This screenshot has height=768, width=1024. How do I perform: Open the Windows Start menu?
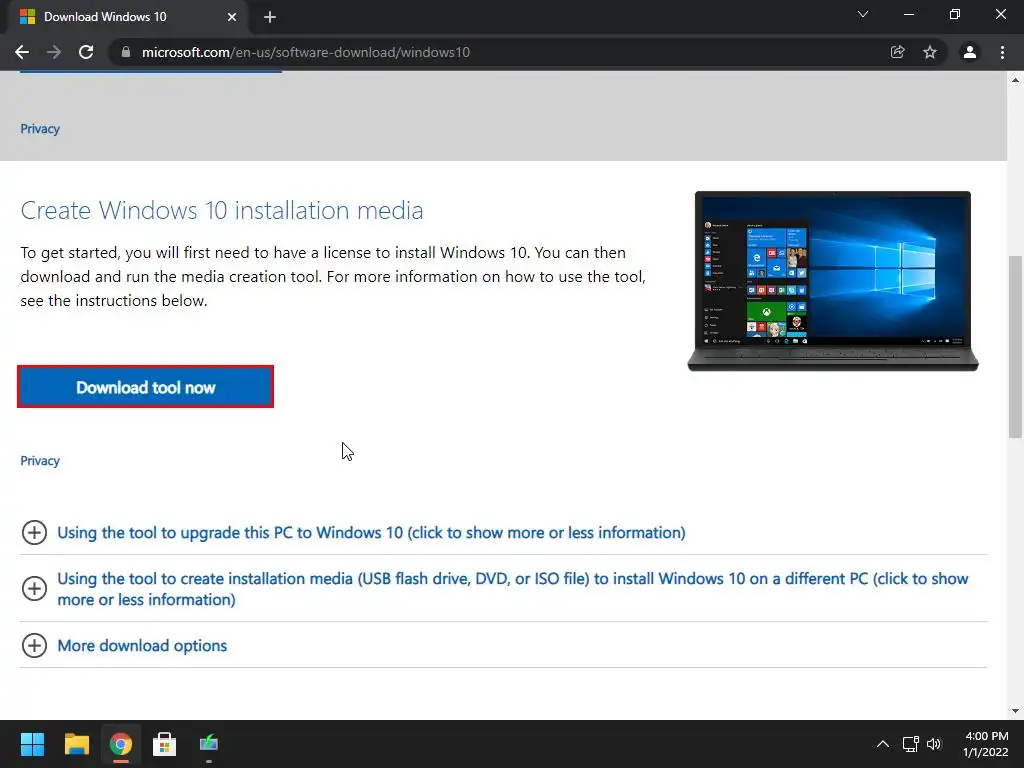[x=32, y=744]
